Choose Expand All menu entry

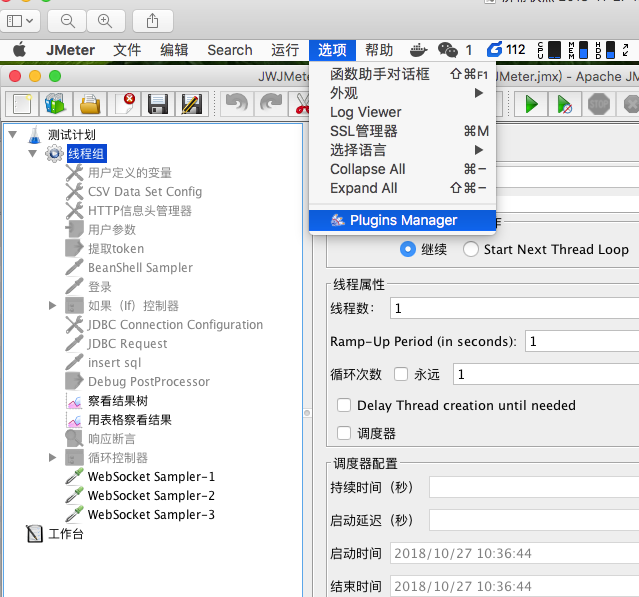pyautogui.click(x=402, y=188)
